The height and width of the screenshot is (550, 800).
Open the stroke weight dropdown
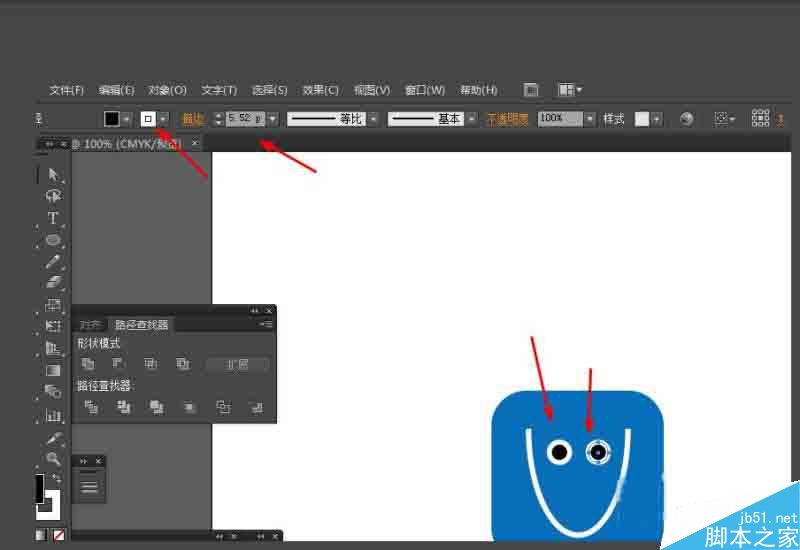coord(273,119)
